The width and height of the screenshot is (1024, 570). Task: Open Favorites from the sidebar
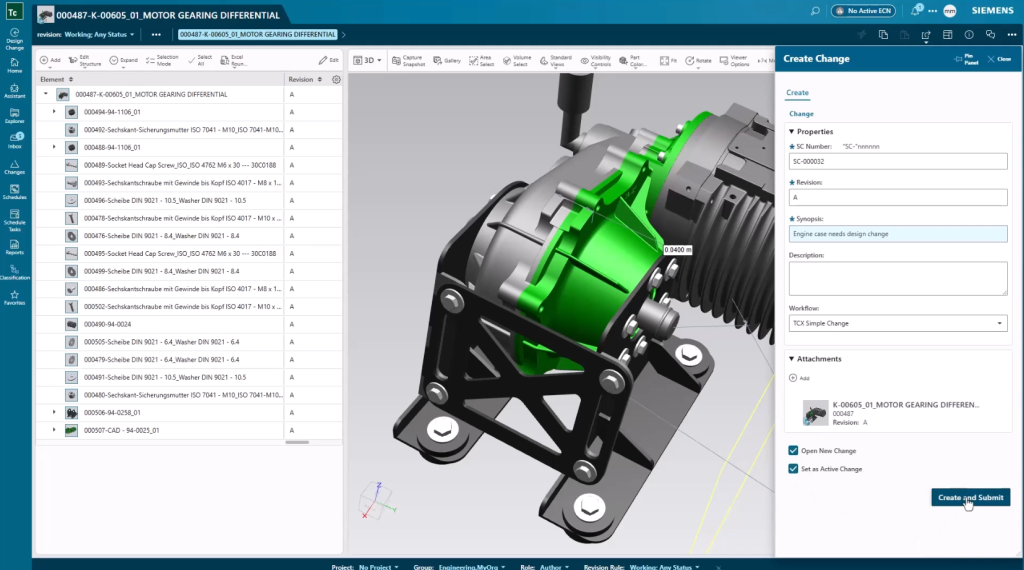point(14,298)
